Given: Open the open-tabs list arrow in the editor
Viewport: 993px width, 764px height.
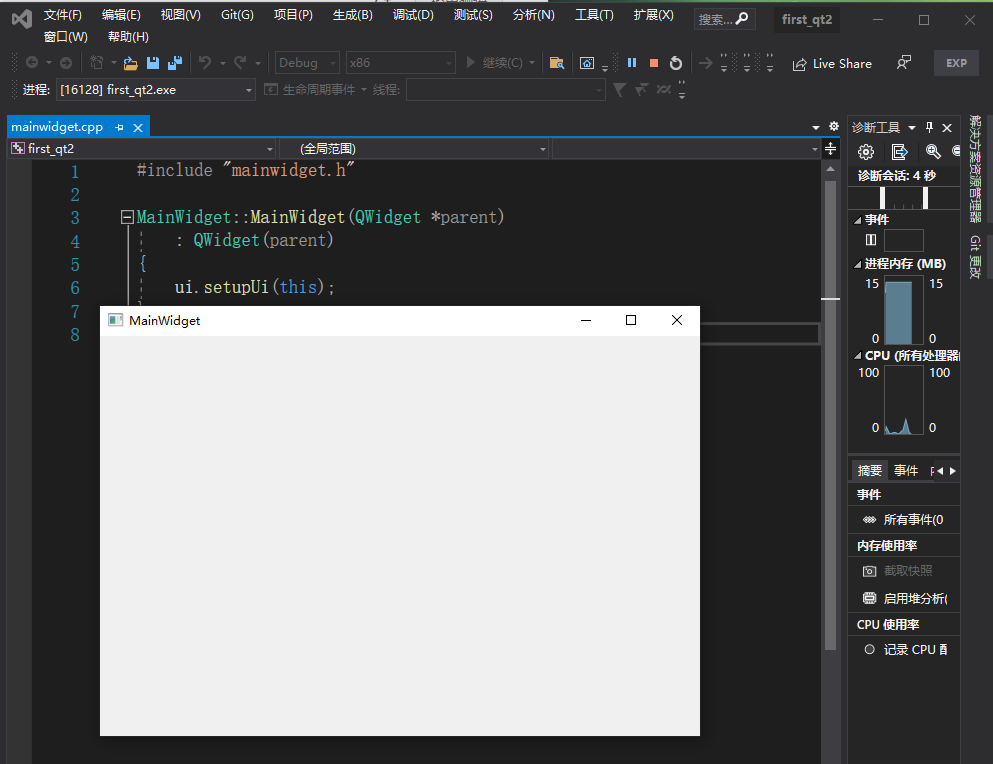Looking at the screenshot, I should tap(816, 127).
